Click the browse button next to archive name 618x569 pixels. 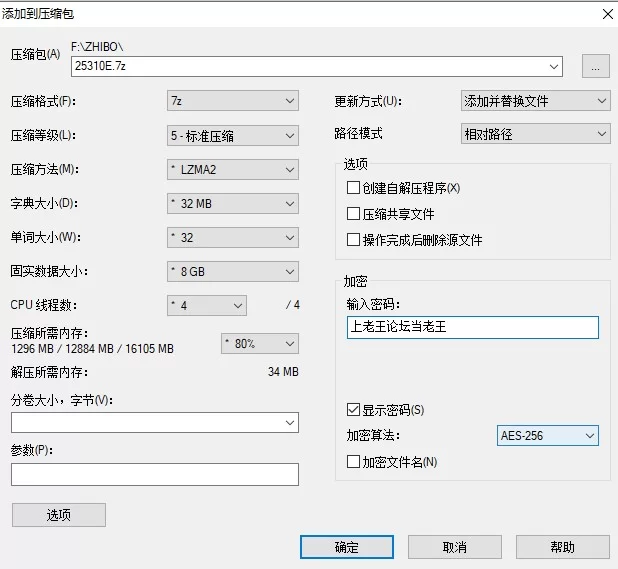[596, 66]
